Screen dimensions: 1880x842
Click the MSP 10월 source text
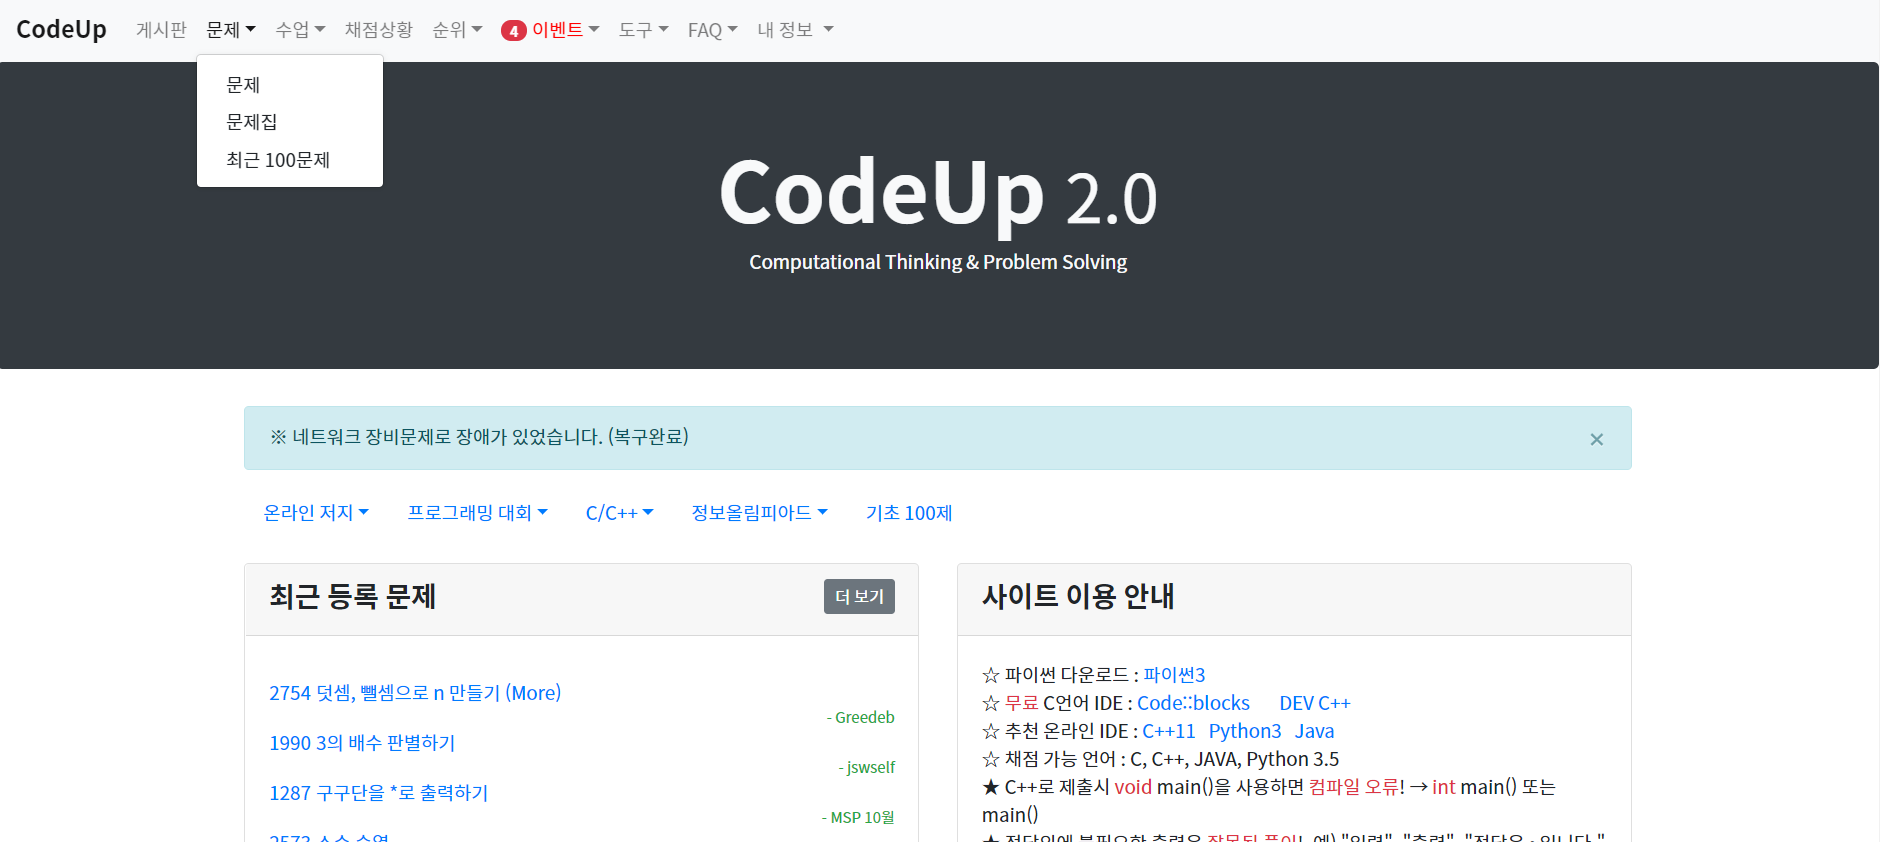click(858, 818)
